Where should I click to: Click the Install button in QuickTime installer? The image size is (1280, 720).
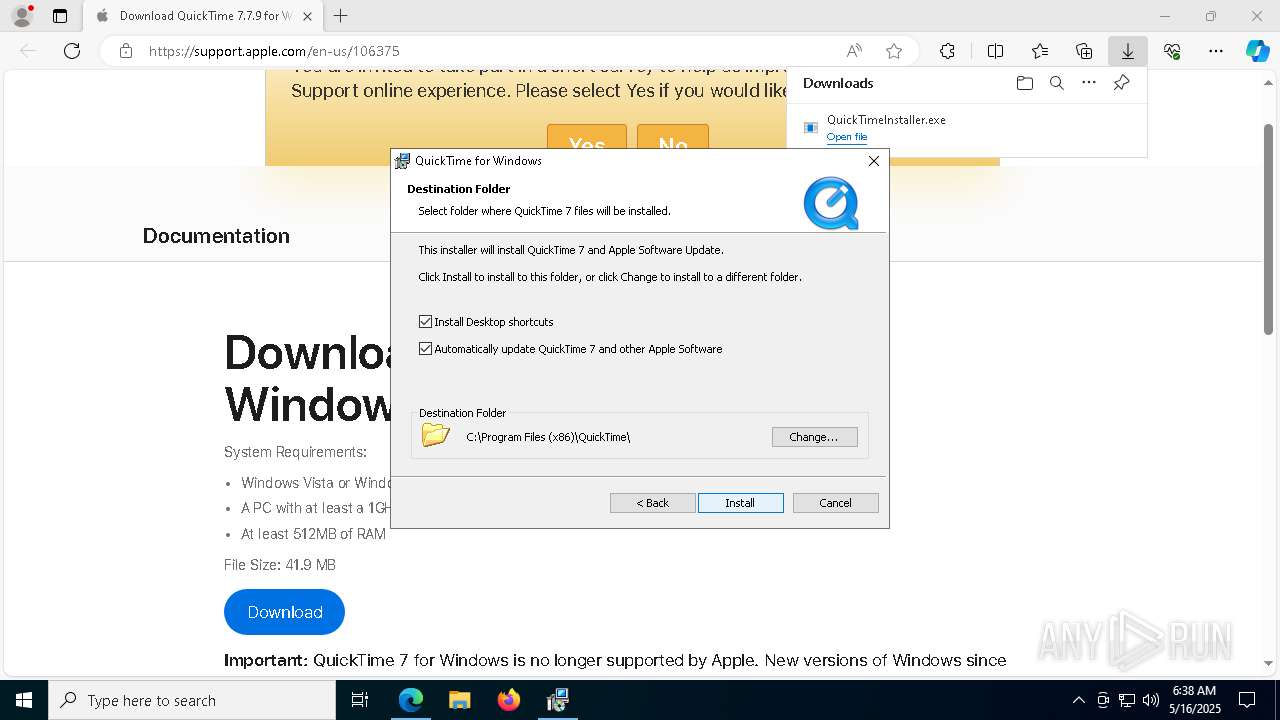740,503
